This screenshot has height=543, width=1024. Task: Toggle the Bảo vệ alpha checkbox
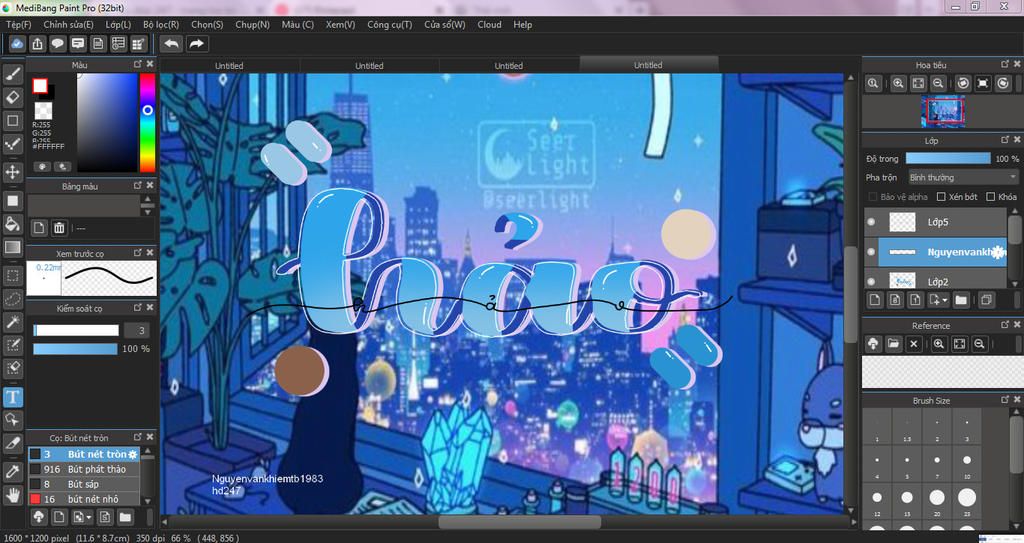pyautogui.click(x=872, y=197)
